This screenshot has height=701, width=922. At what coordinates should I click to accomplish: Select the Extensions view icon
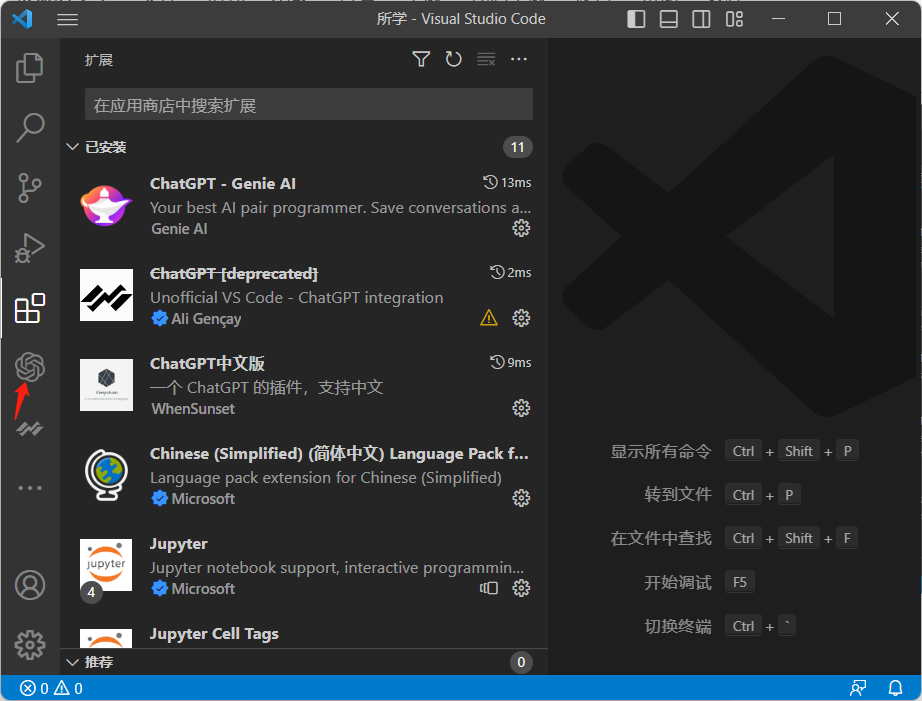click(29, 308)
